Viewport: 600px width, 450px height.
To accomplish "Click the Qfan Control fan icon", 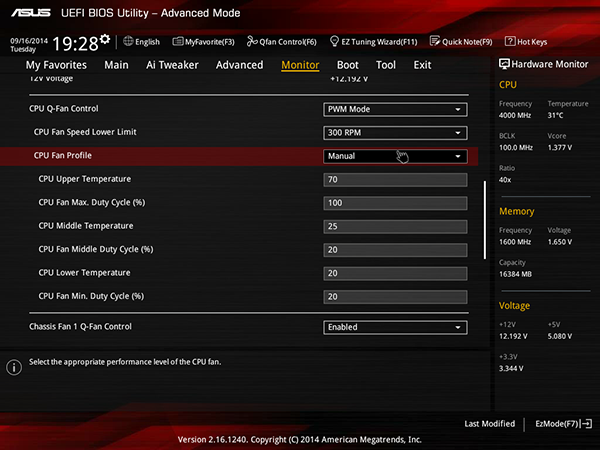I will coord(252,41).
